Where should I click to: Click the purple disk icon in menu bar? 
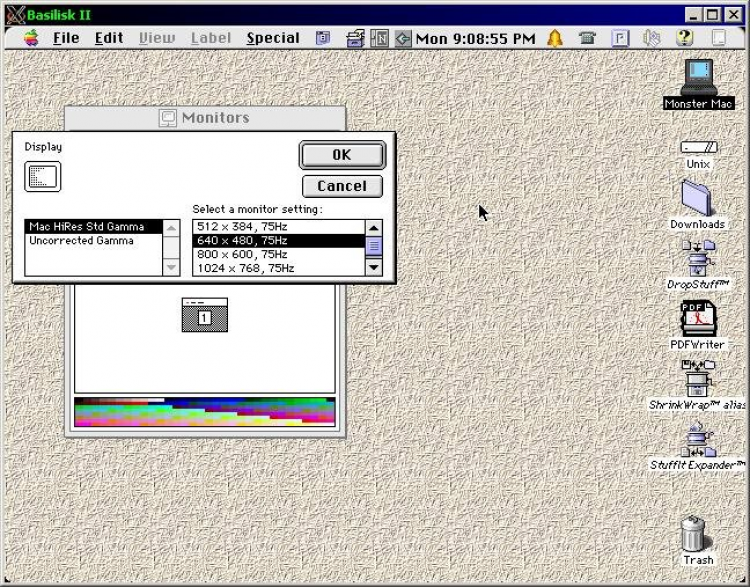point(323,38)
